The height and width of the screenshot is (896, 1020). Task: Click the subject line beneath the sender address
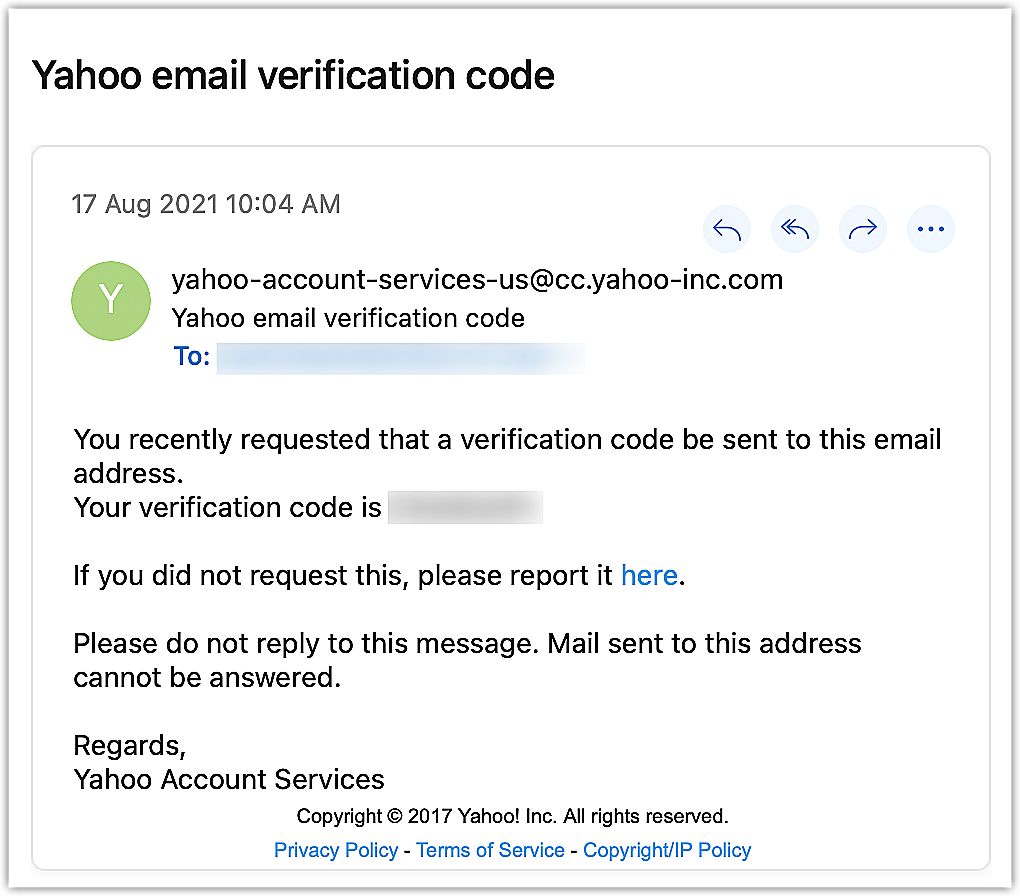[x=348, y=319]
